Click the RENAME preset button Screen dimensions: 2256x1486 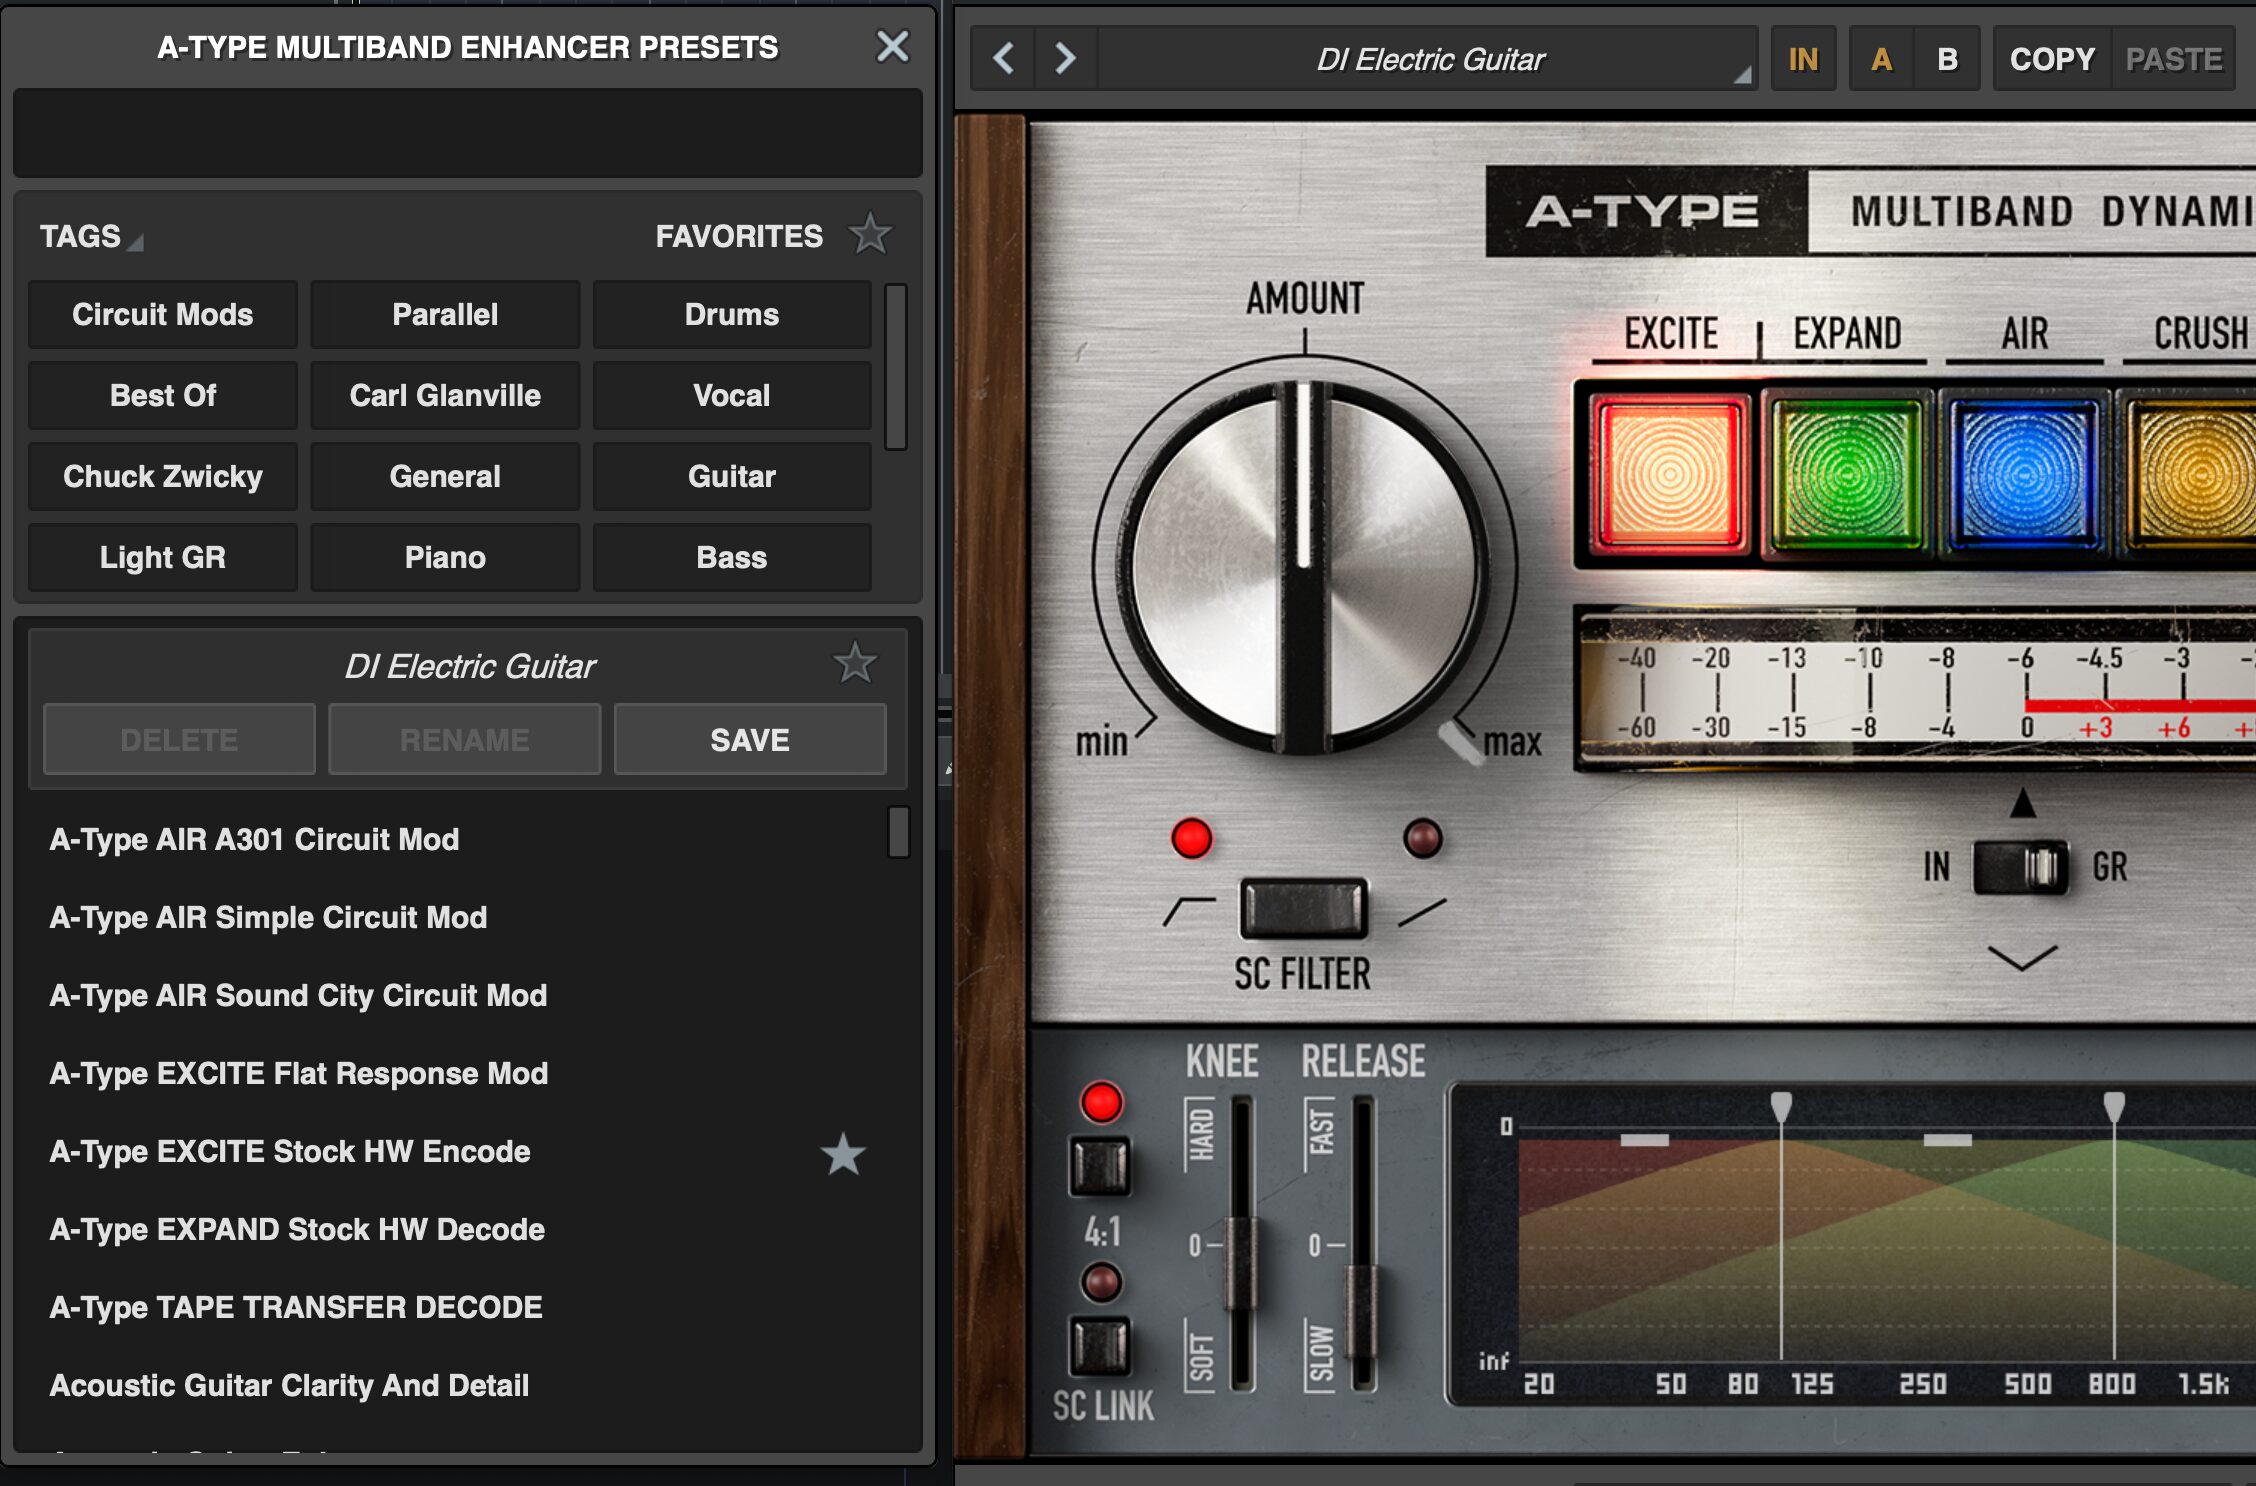pyautogui.click(x=464, y=739)
